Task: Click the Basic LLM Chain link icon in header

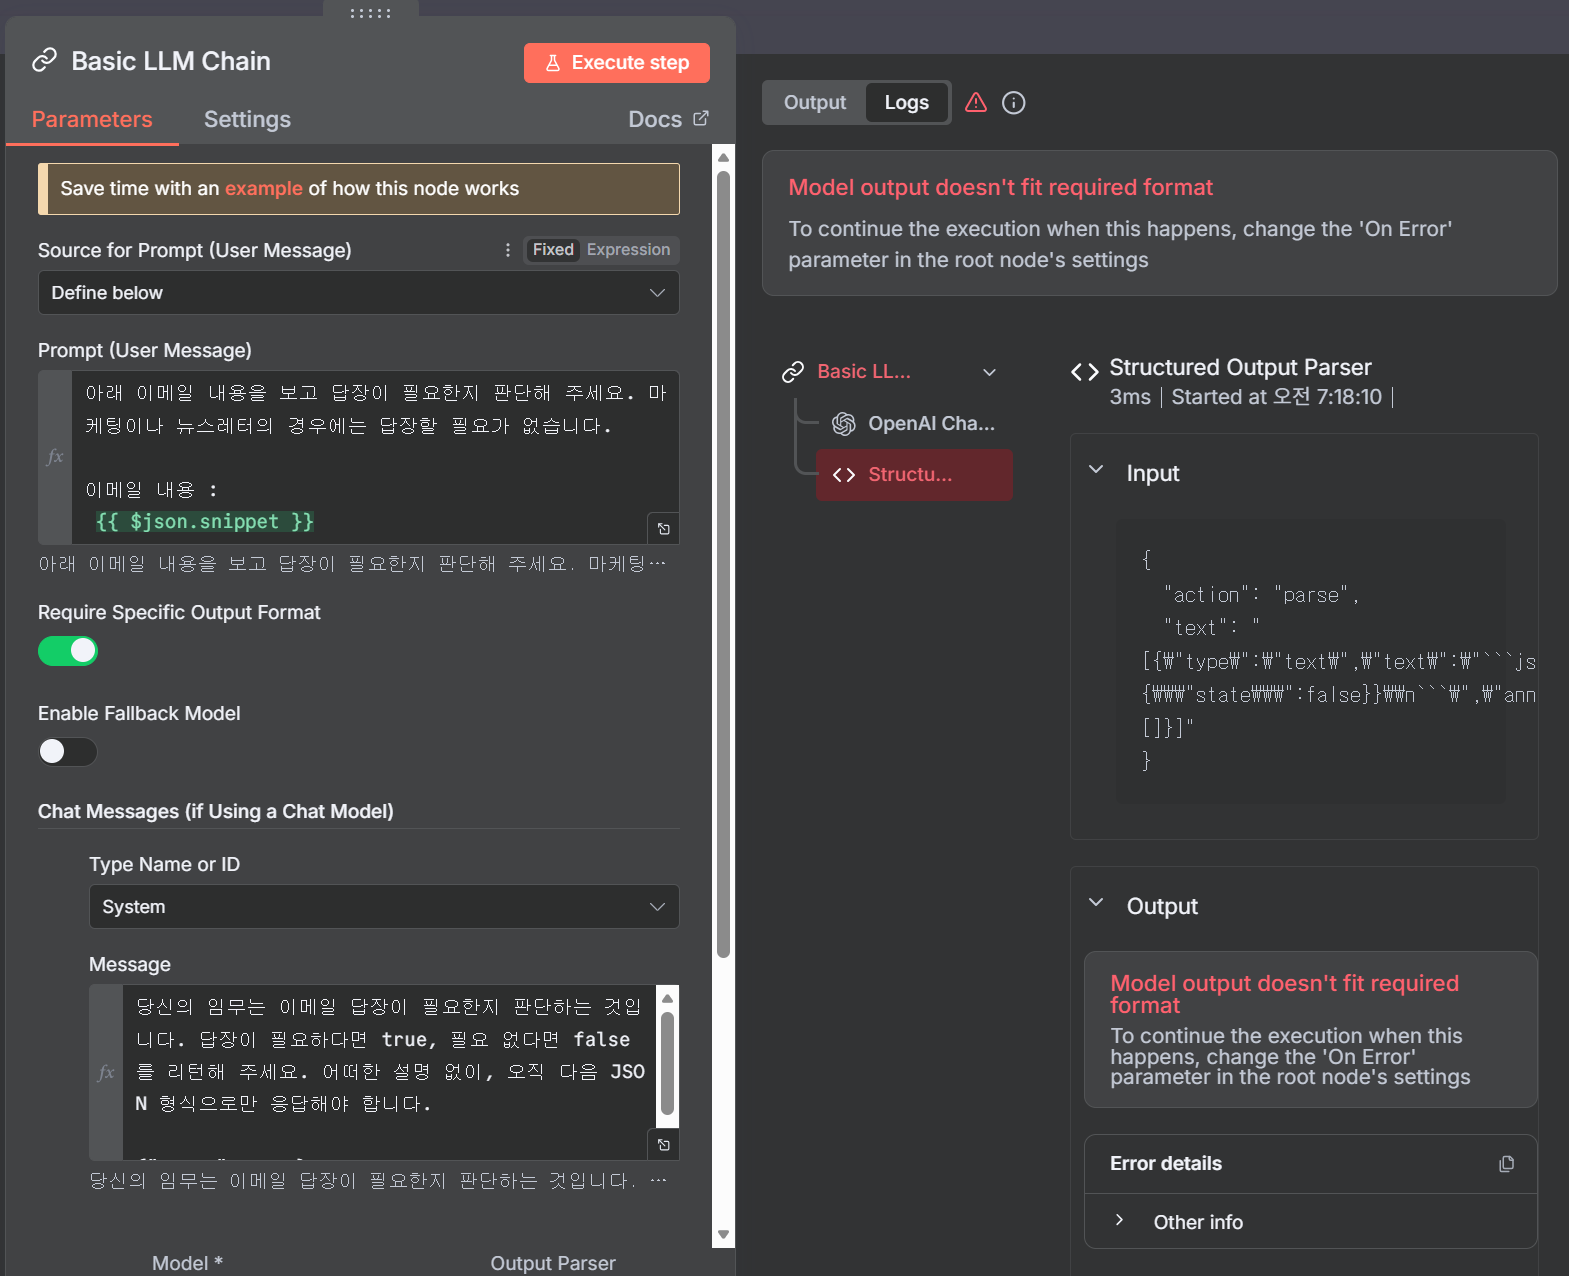Action: pos(44,60)
